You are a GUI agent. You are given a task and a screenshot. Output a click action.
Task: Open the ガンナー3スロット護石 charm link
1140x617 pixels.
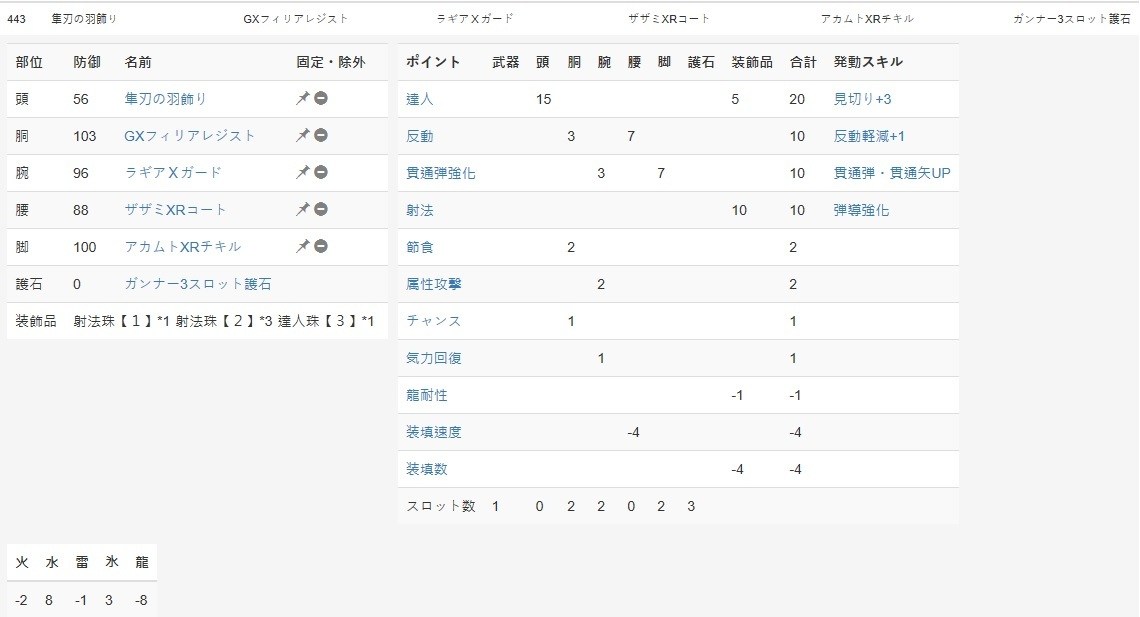[x=198, y=284]
